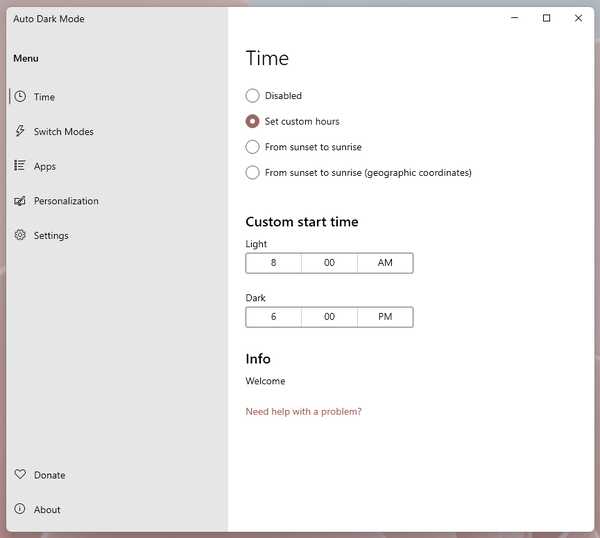Click the Apps list icon in sidebar
600x538 pixels.
click(20, 166)
